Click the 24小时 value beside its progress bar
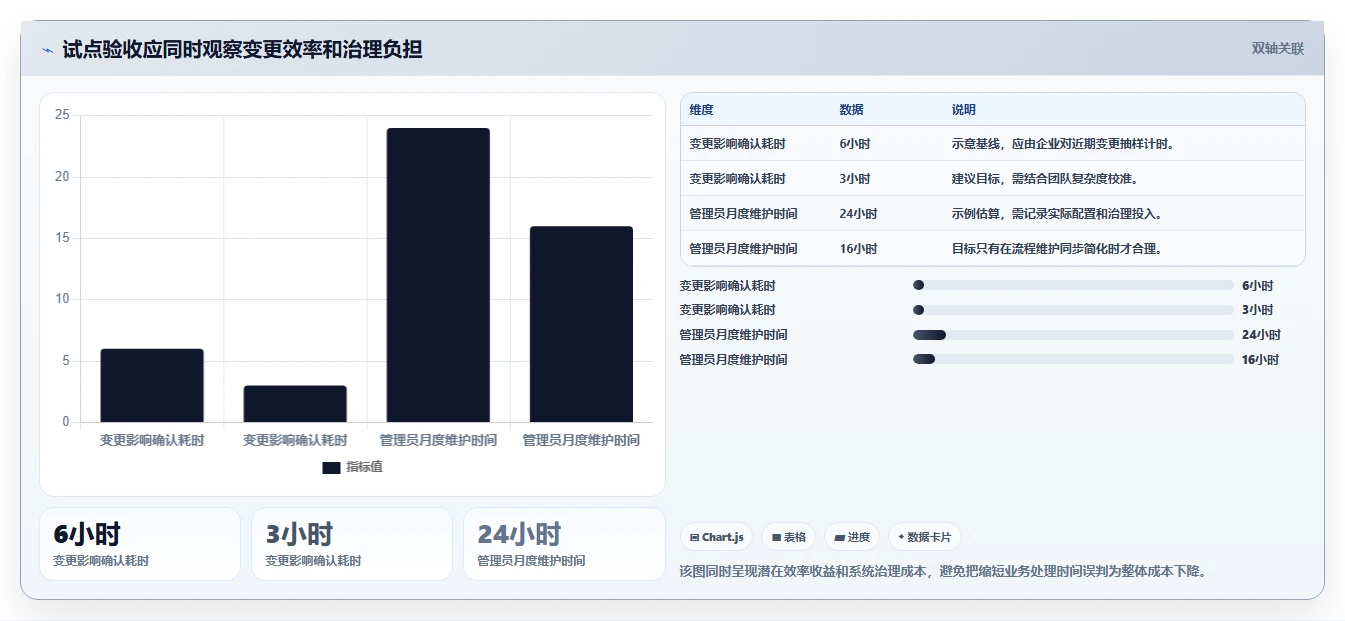Screen dimensions: 1345x621 tap(1261, 335)
